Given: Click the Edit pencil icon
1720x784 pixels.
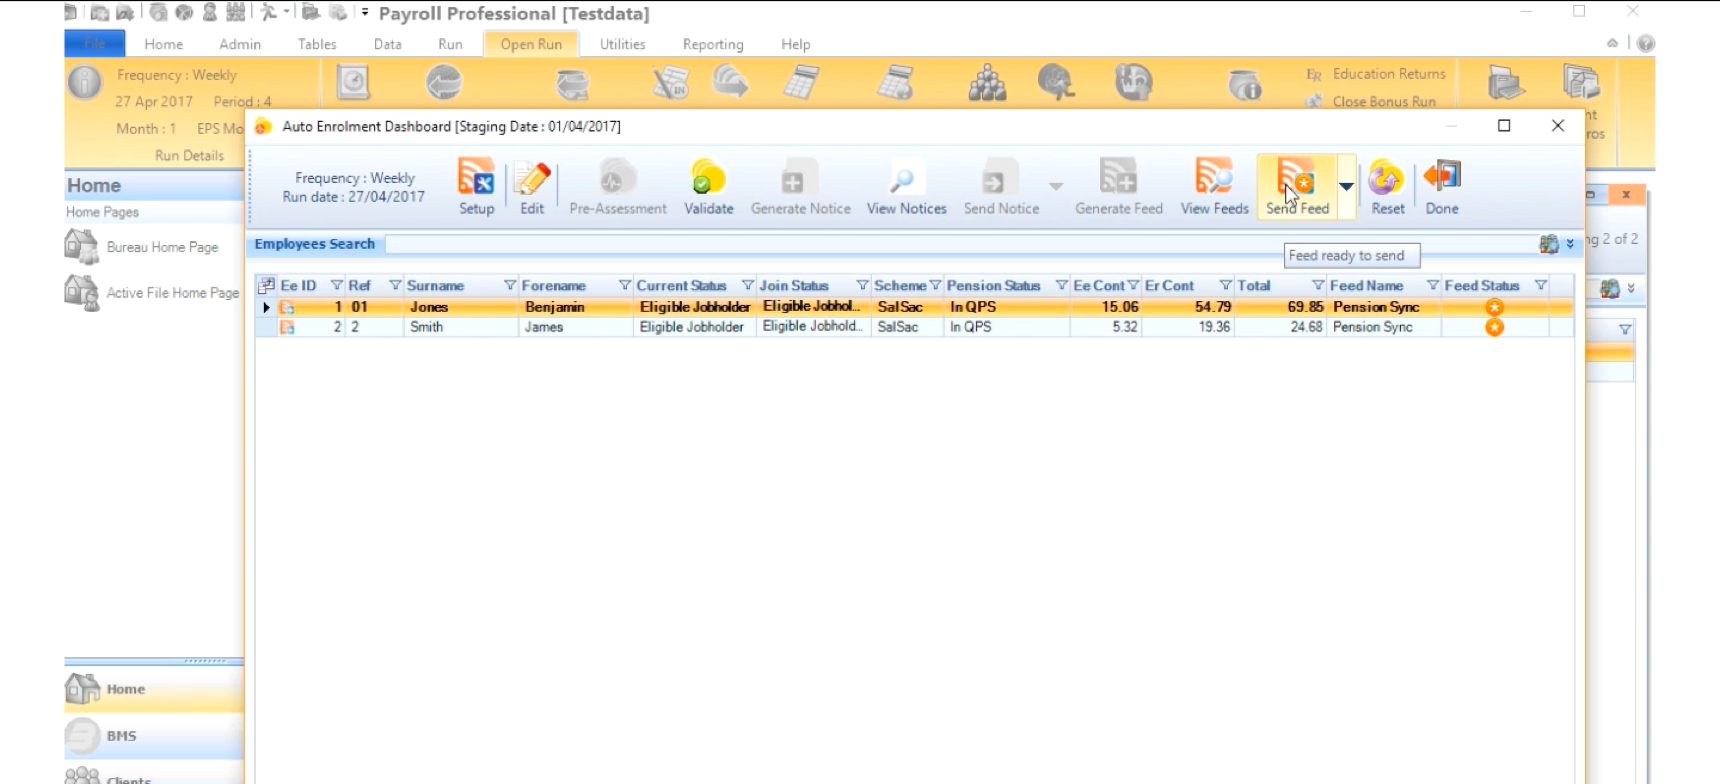Looking at the screenshot, I should (532, 187).
